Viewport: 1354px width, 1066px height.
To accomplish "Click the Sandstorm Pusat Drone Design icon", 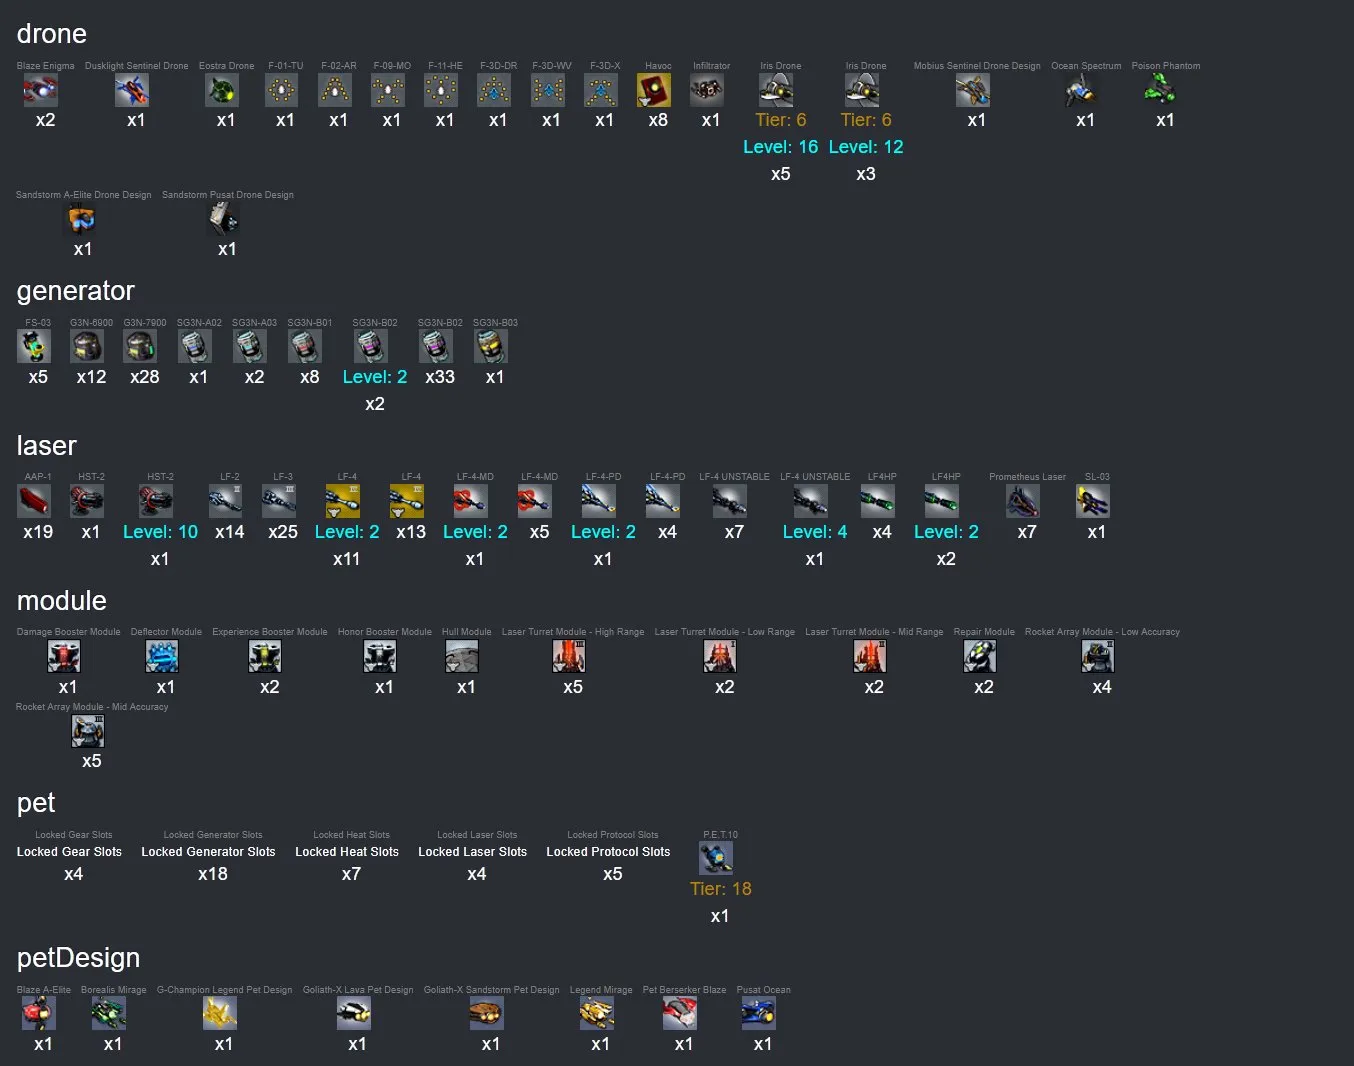I will pos(224,220).
